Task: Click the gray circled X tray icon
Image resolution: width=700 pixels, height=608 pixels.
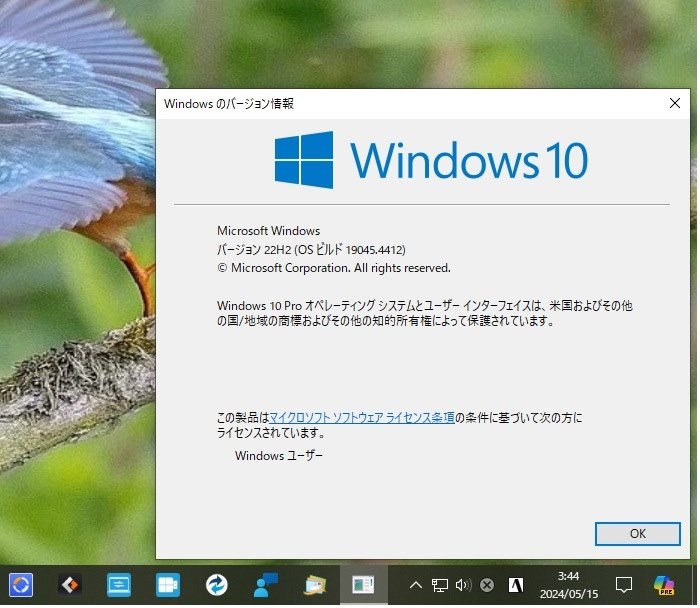Action: pyautogui.click(x=487, y=585)
